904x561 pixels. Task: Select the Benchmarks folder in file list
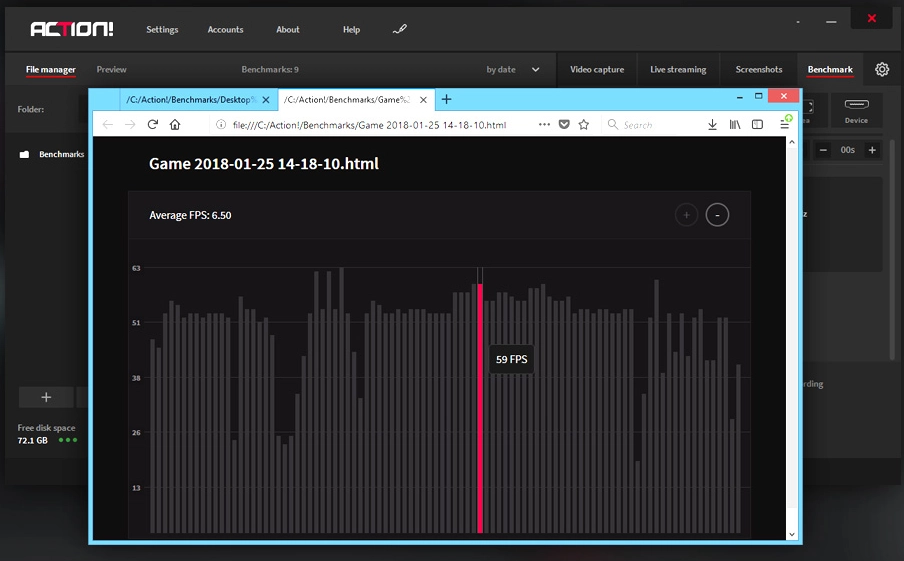click(x=52, y=154)
